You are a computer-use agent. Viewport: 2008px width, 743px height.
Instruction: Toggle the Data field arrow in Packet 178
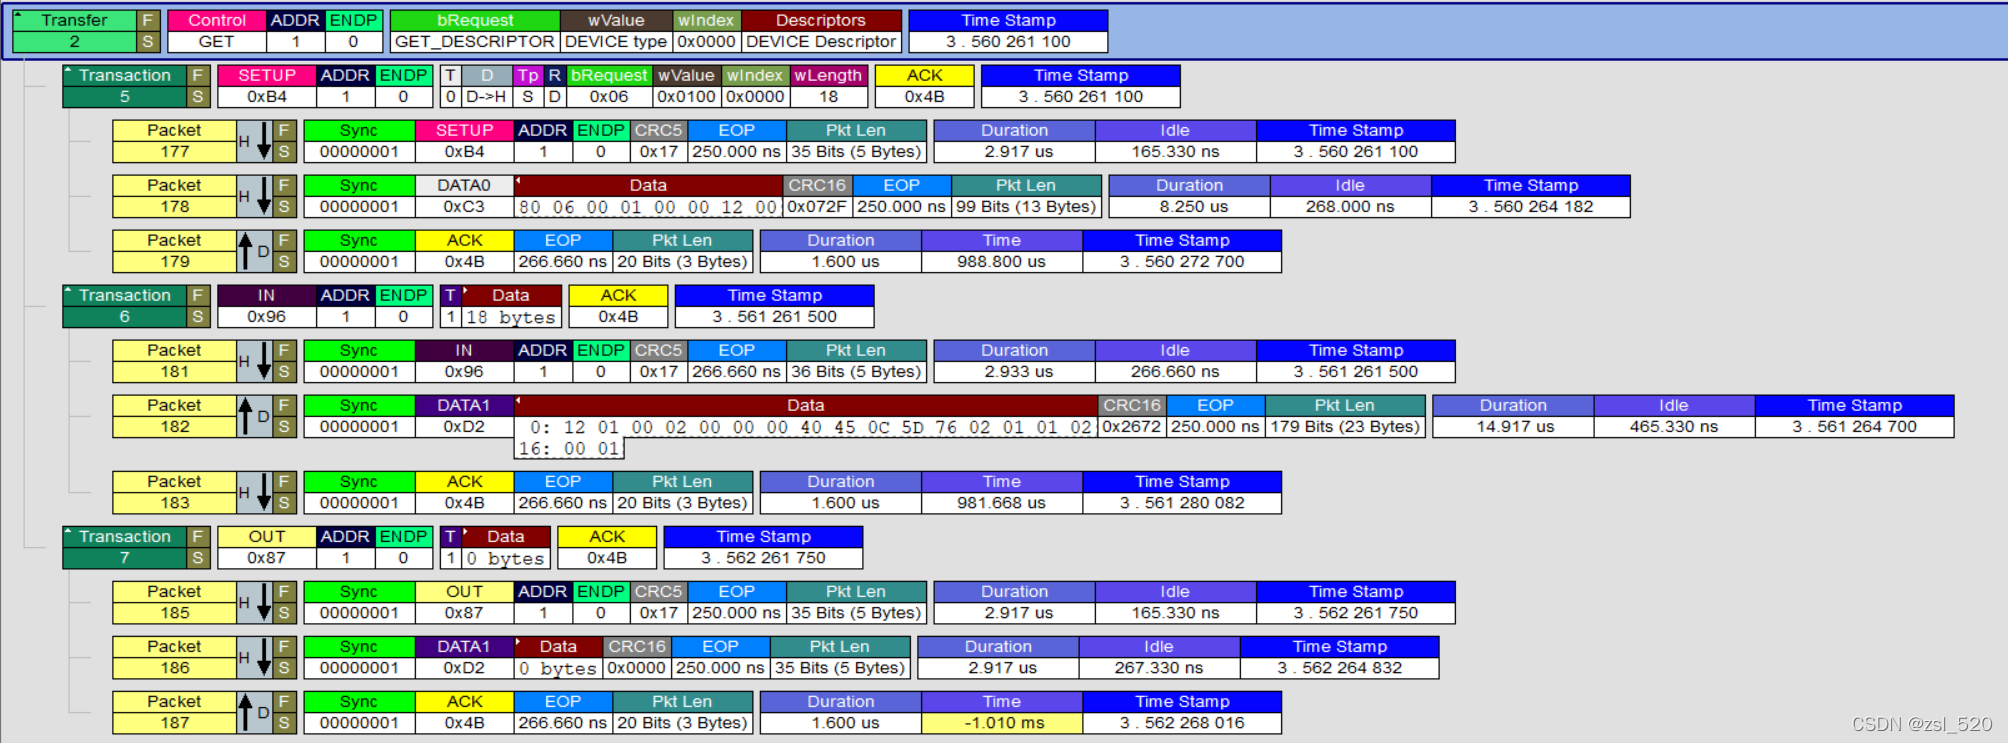click(x=518, y=180)
